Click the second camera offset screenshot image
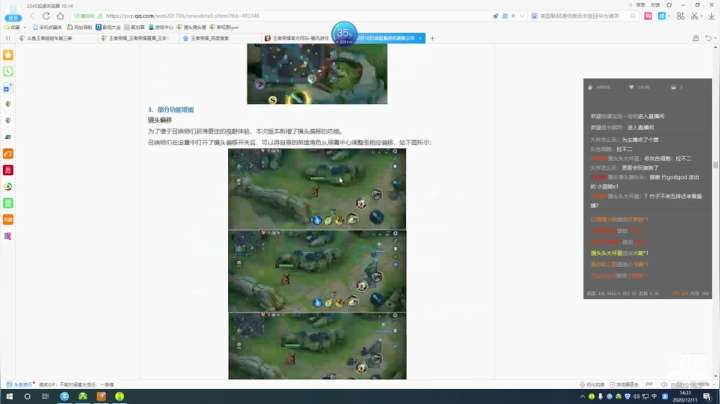Image resolution: width=720 pixels, height=404 pixels. [x=317, y=271]
